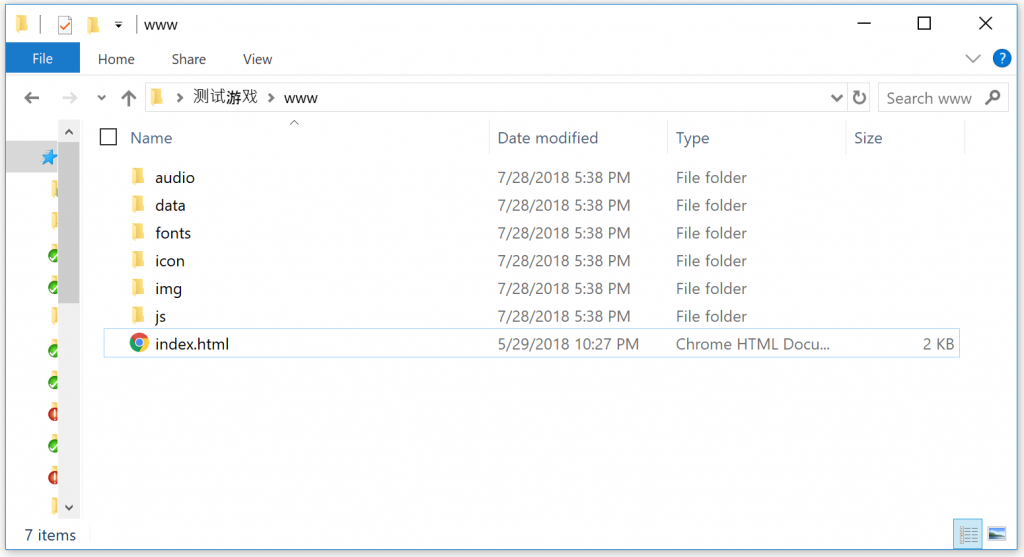The height and width of the screenshot is (557, 1024).
Task: Click the Up one level arrow
Action: (129, 98)
